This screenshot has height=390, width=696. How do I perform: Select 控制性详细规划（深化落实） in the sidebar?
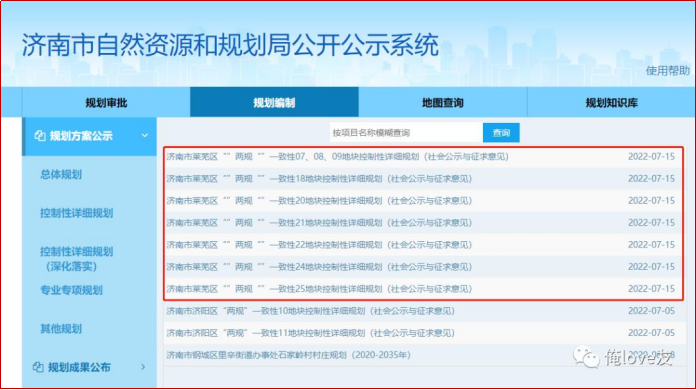click(x=76, y=259)
